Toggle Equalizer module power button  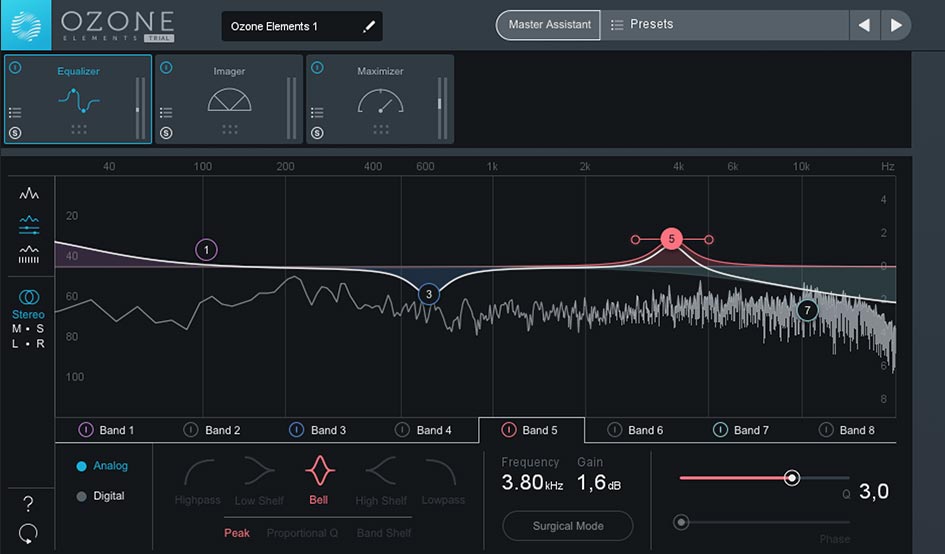click(x=15, y=68)
